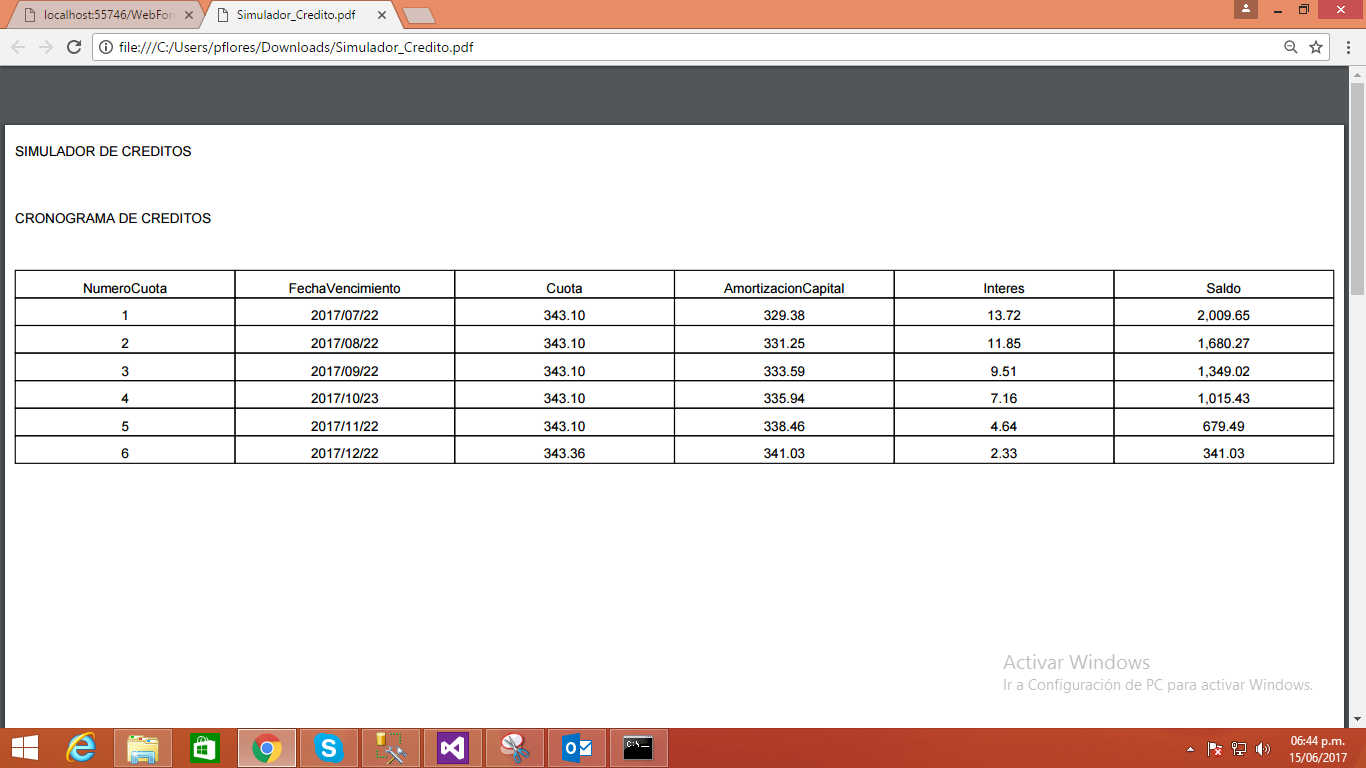The height and width of the screenshot is (768, 1366).
Task: Close the localhost:55746 tab
Action: click(x=189, y=15)
